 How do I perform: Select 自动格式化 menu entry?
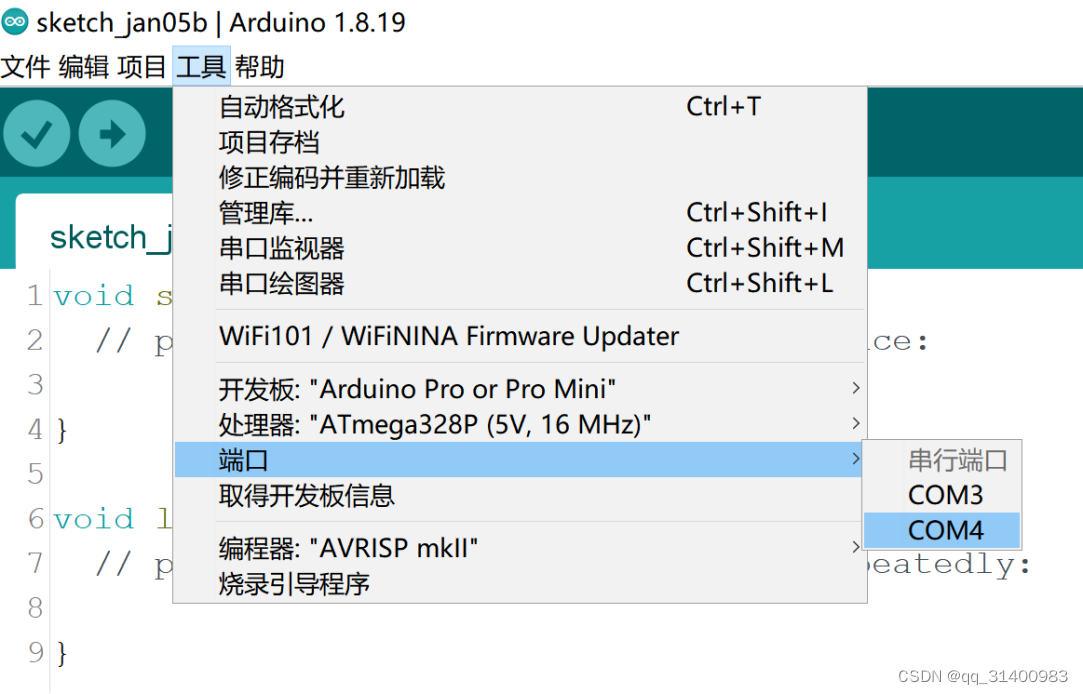[x=520, y=107]
